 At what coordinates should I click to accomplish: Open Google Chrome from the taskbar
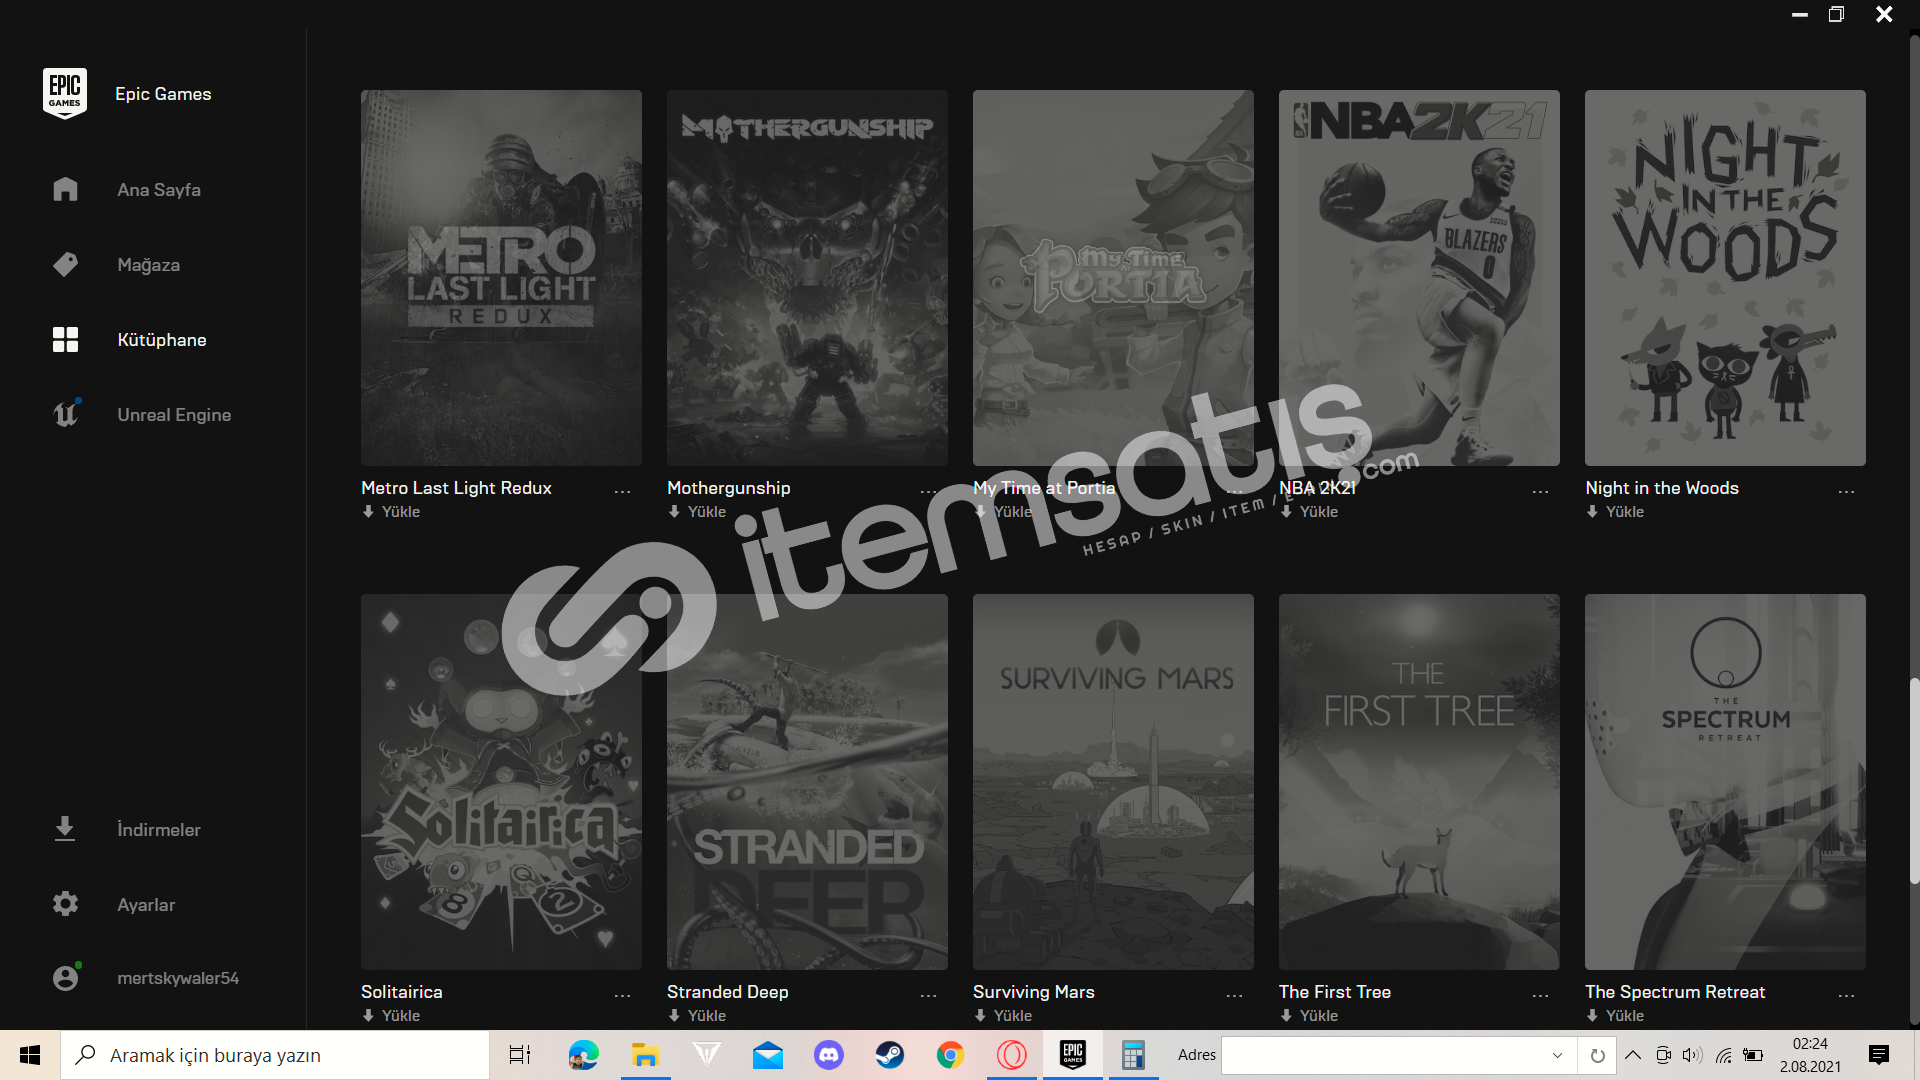(950, 1055)
